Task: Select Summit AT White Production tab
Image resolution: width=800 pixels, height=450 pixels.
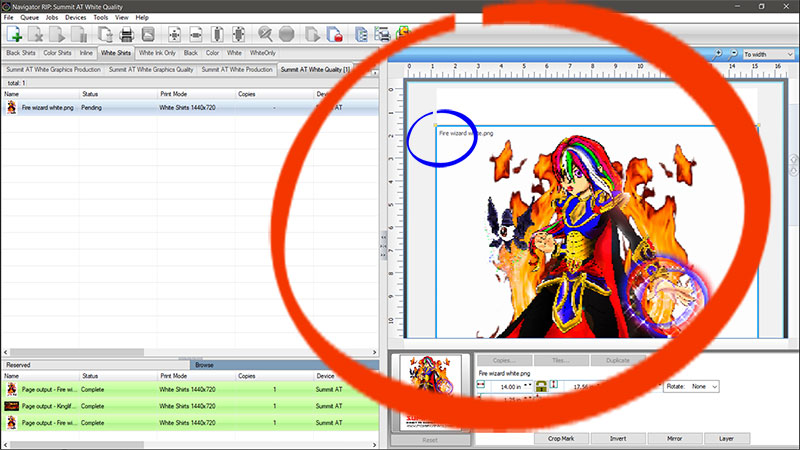Action: tap(237, 70)
